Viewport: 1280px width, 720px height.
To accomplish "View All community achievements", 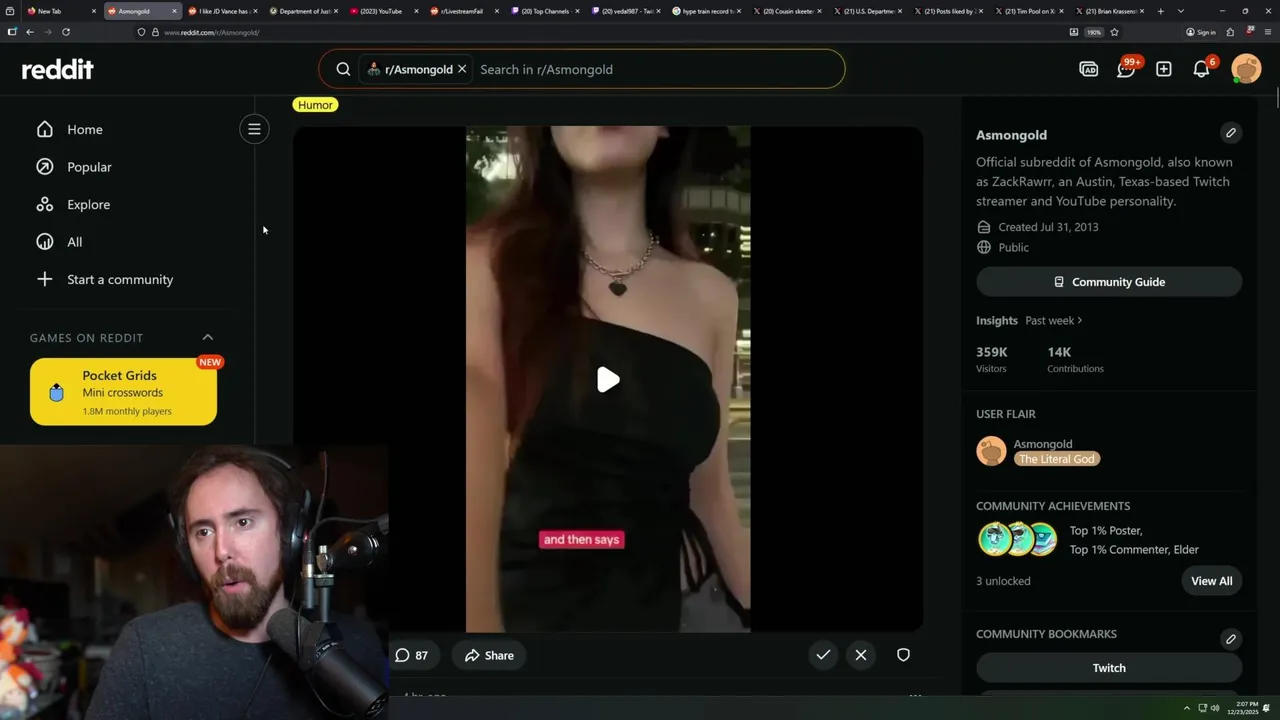I will click(x=1212, y=581).
